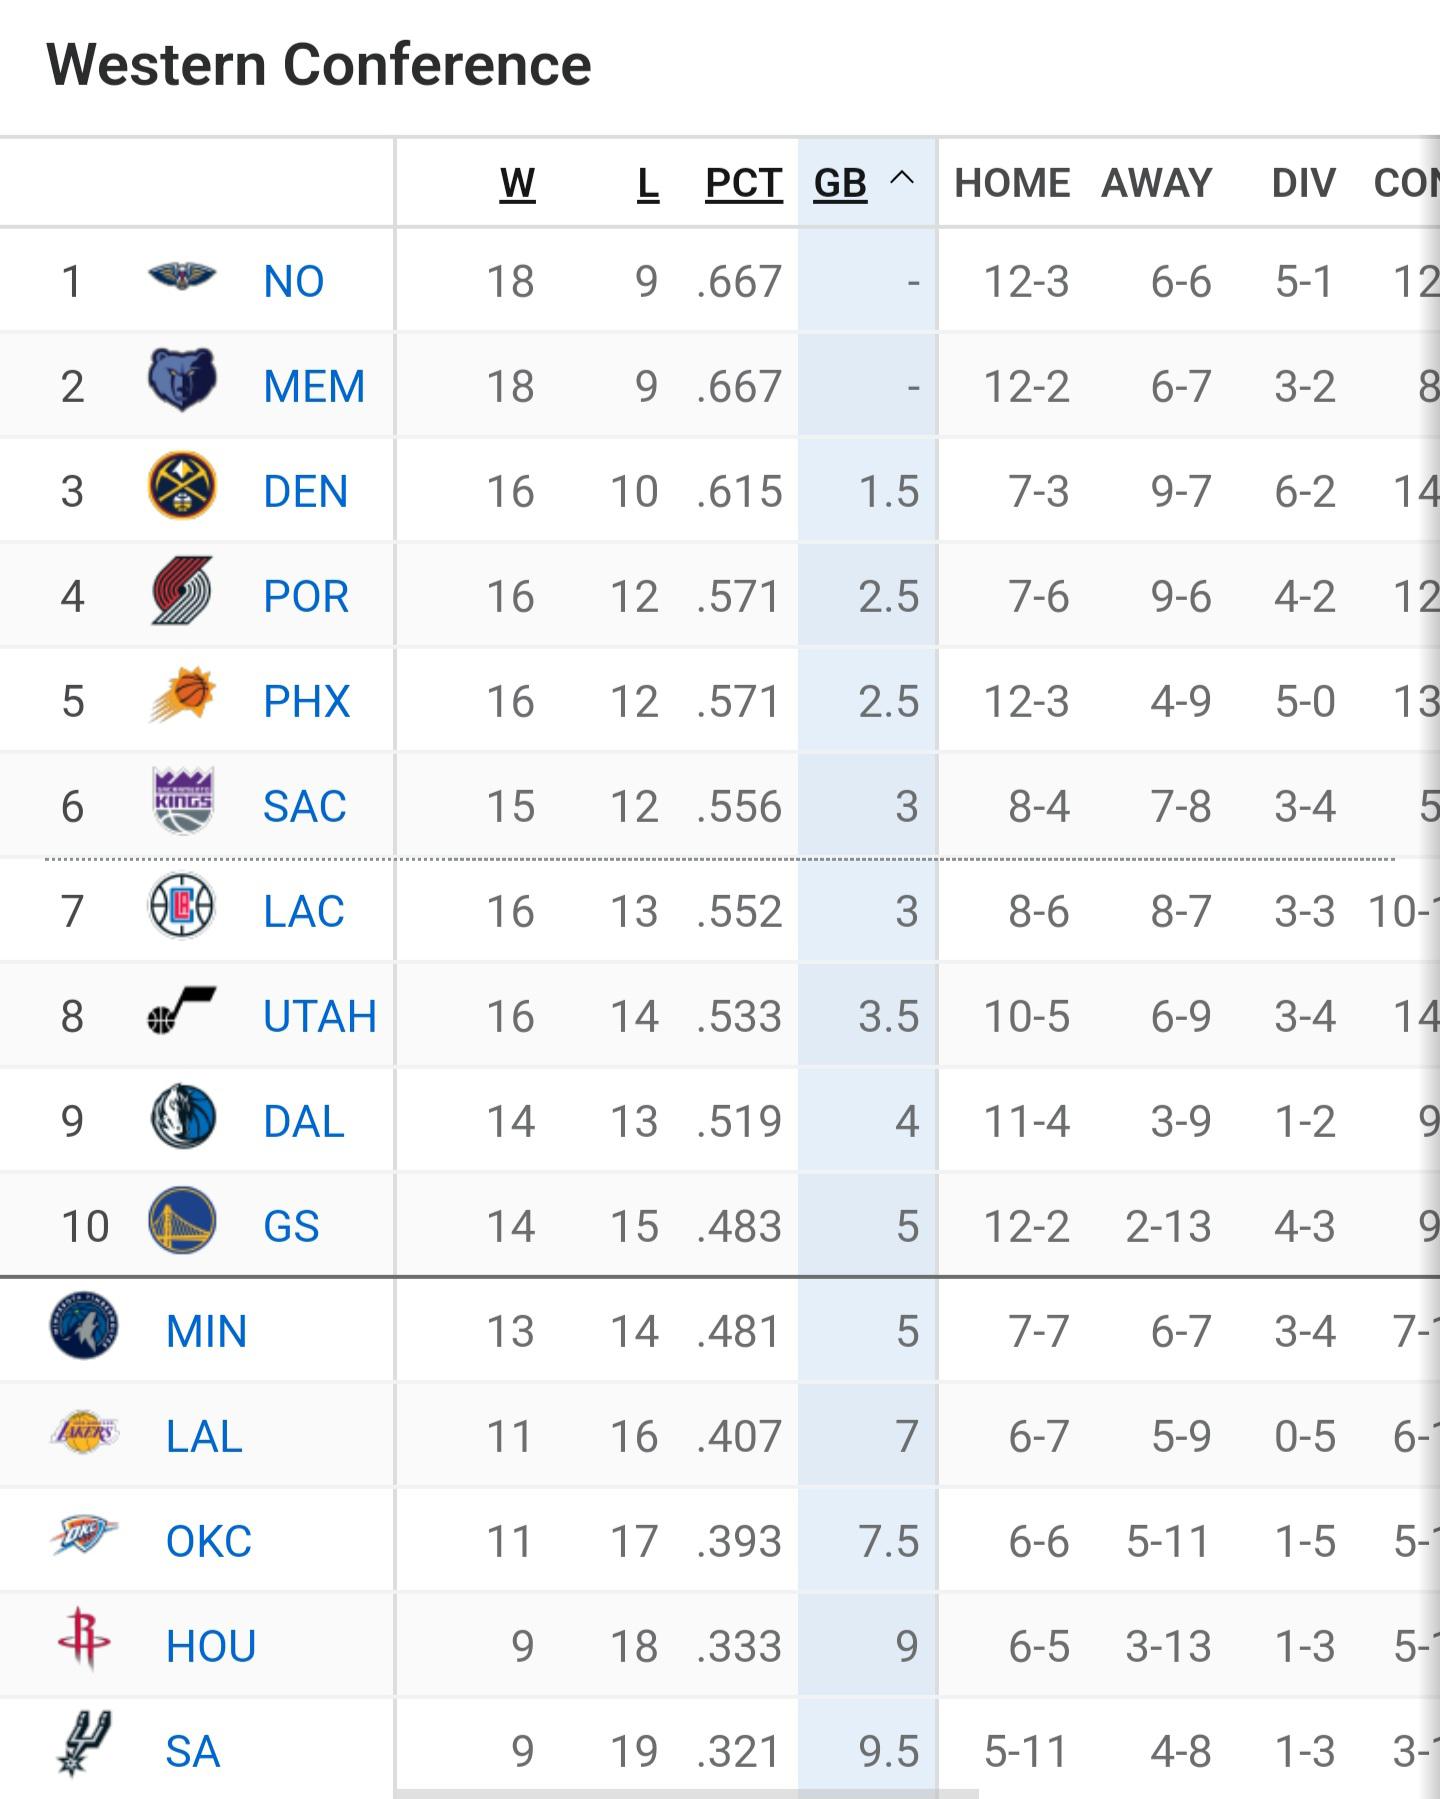
Task: Click the Memphis Grizzlies logo
Action: 182,381
